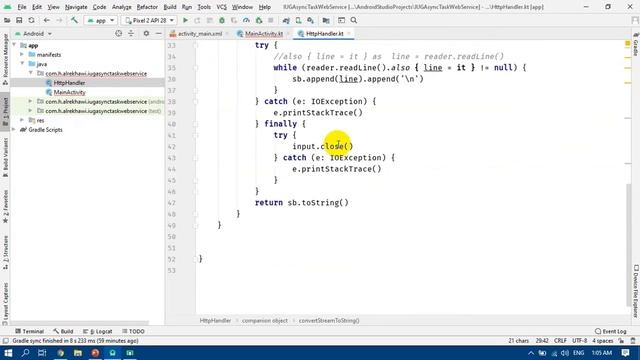Build project with the hammer icon

pos(74,20)
